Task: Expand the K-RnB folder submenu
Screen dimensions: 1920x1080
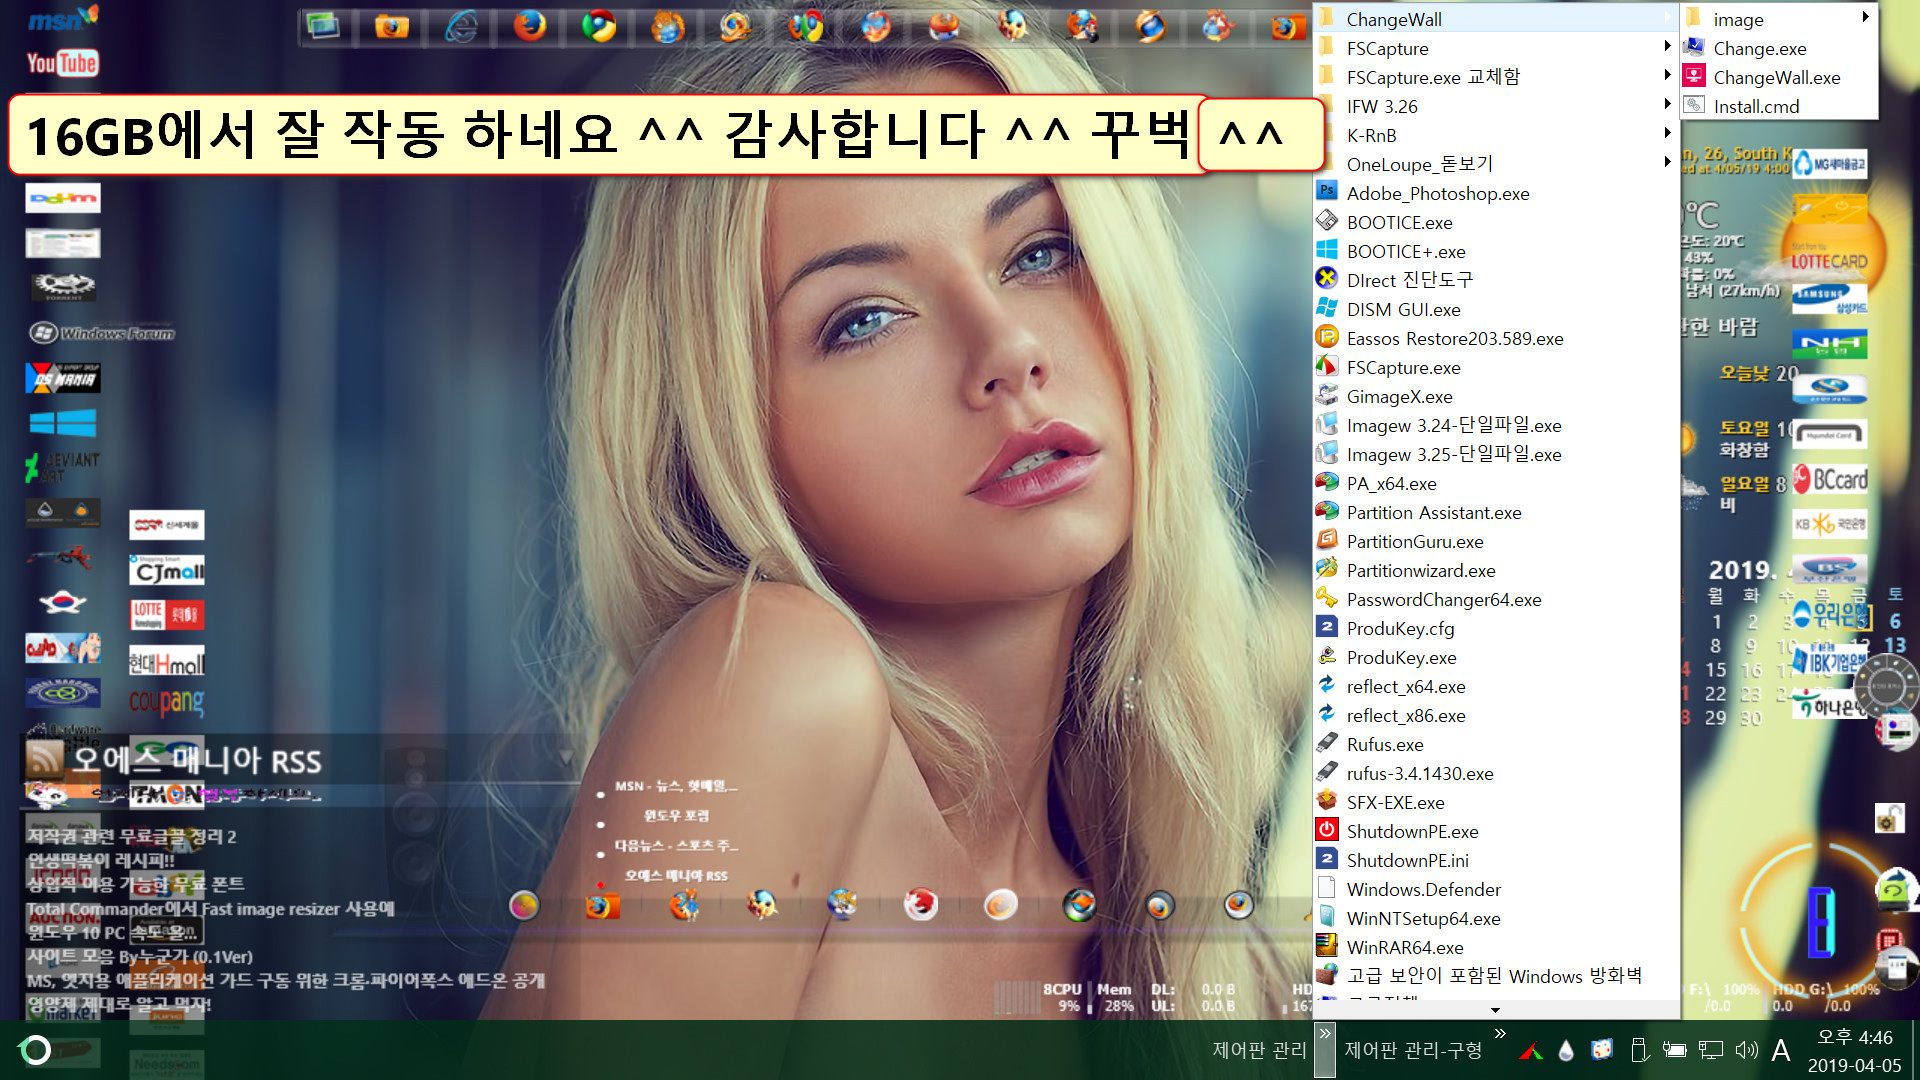Action: (1496, 135)
